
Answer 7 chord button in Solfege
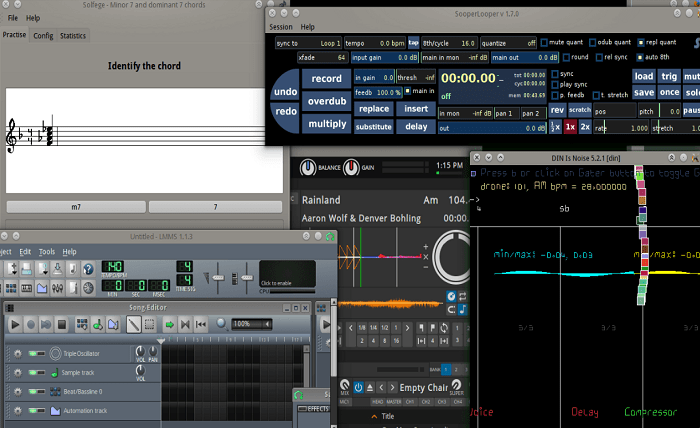click(x=215, y=207)
